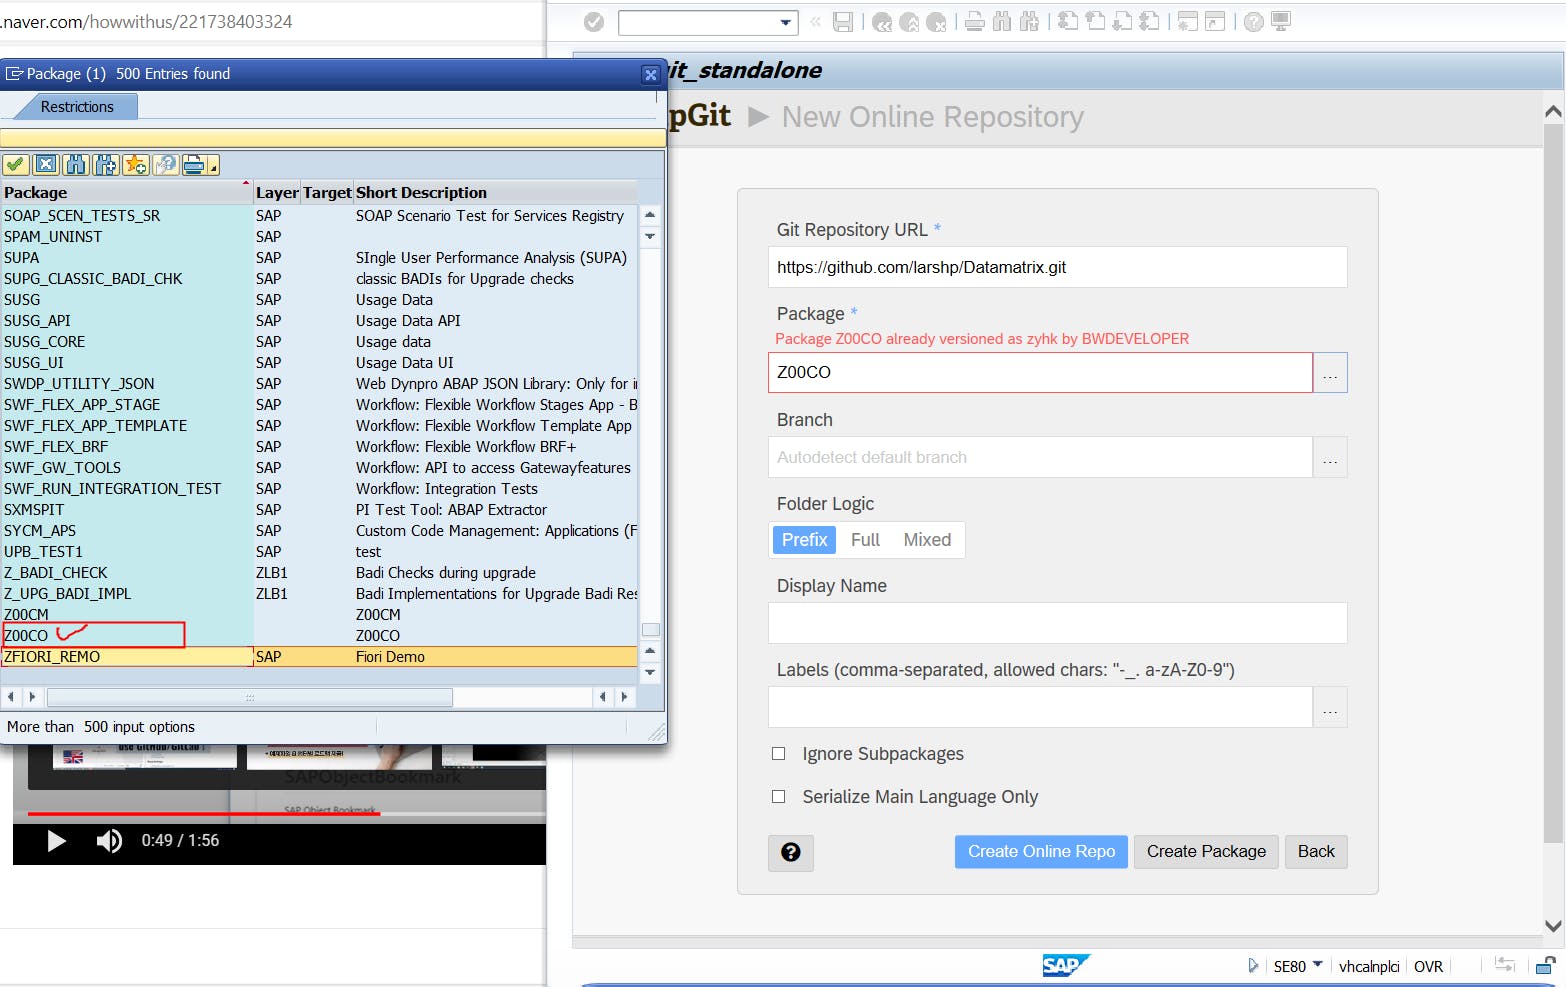Enable Serialize Main Language Only checkbox
Image resolution: width=1566 pixels, height=987 pixels.
click(779, 797)
